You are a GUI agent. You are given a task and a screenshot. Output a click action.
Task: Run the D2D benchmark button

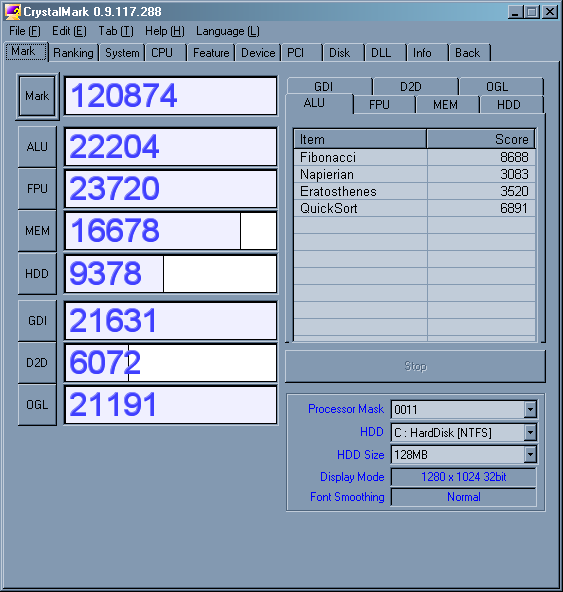pyautogui.click(x=37, y=363)
